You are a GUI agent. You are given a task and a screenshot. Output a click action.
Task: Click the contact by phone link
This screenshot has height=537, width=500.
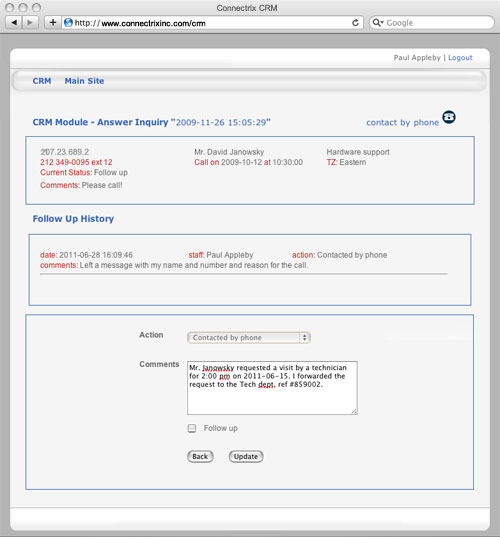tap(402, 123)
